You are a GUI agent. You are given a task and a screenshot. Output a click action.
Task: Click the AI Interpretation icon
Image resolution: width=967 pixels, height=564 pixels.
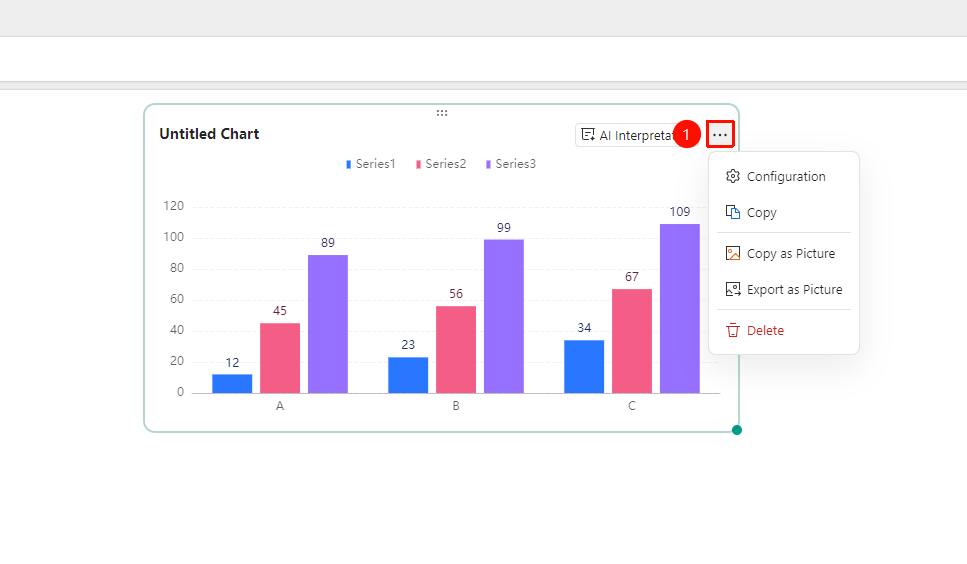[588, 135]
